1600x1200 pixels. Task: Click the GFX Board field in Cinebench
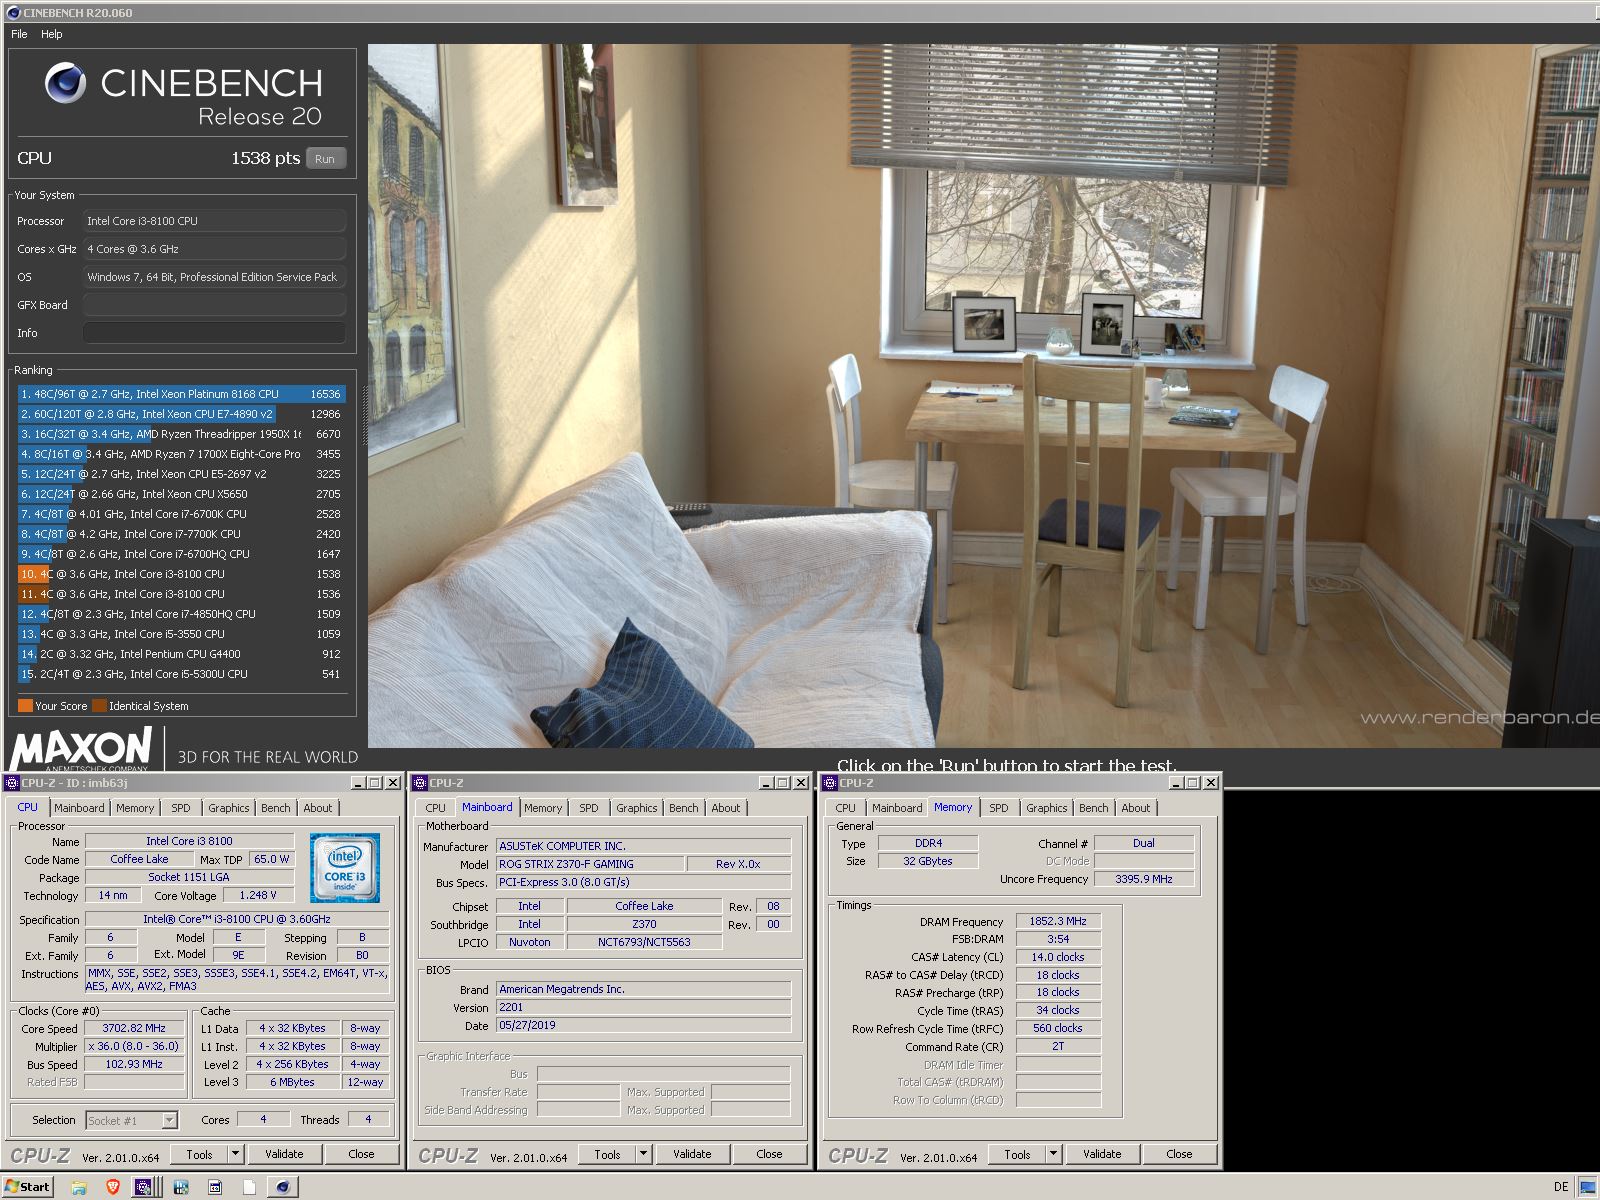tap(214, 305)
